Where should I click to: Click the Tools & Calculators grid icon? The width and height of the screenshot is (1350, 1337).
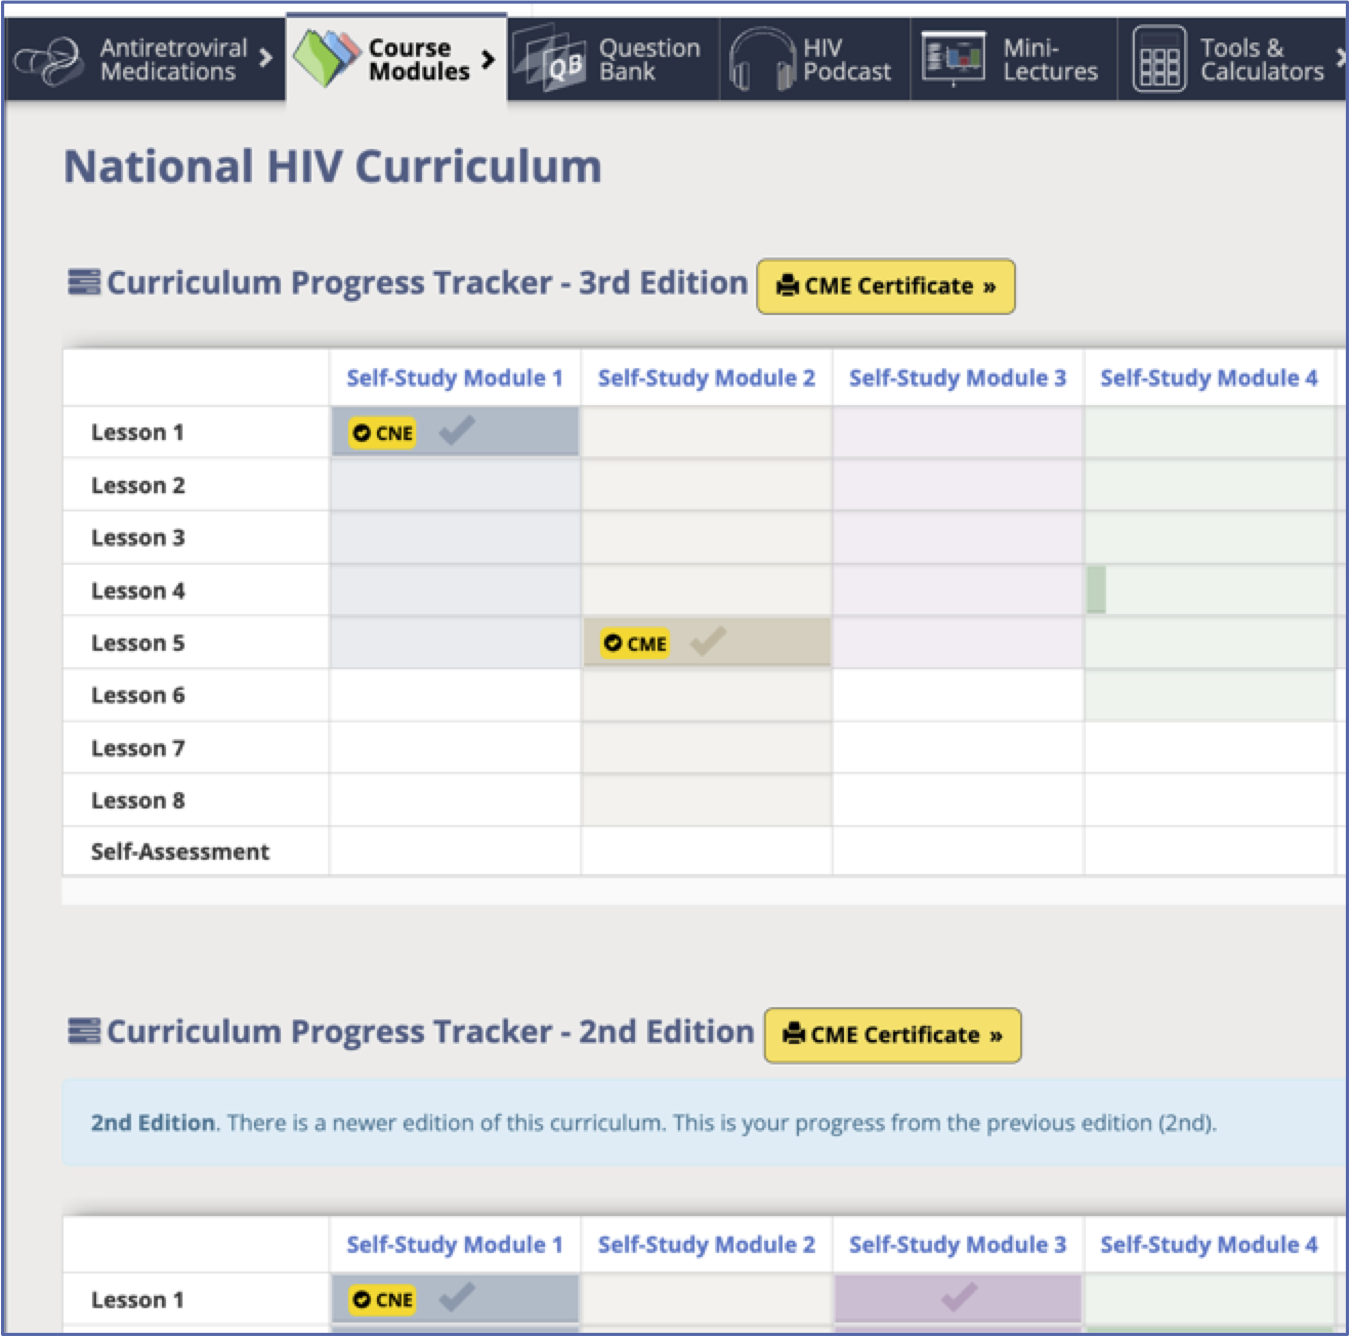[1160, 59]
